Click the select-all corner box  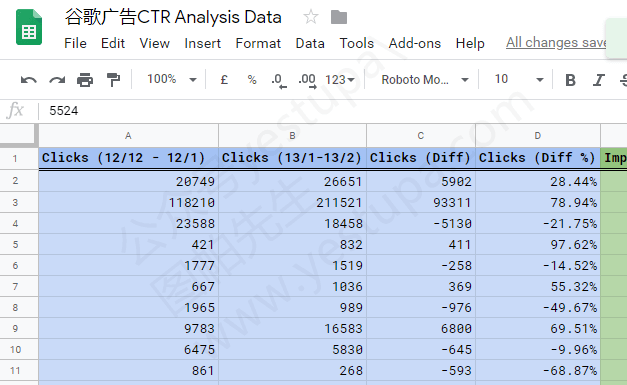point(18,135)
